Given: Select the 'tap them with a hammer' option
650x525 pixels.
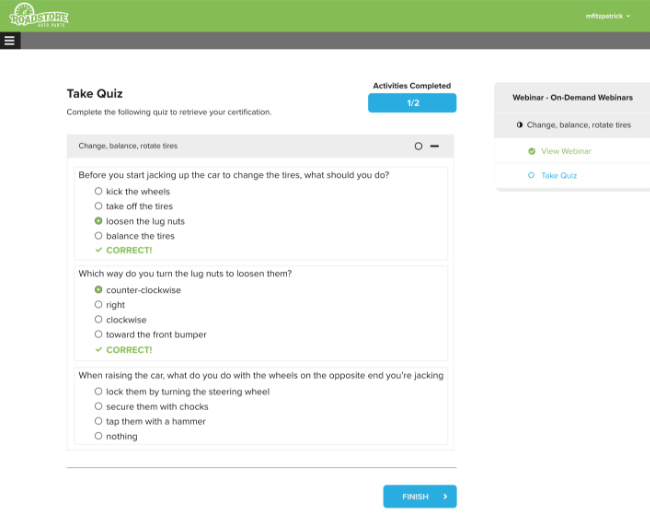Looking at the screenshot, I should [98, 422].
